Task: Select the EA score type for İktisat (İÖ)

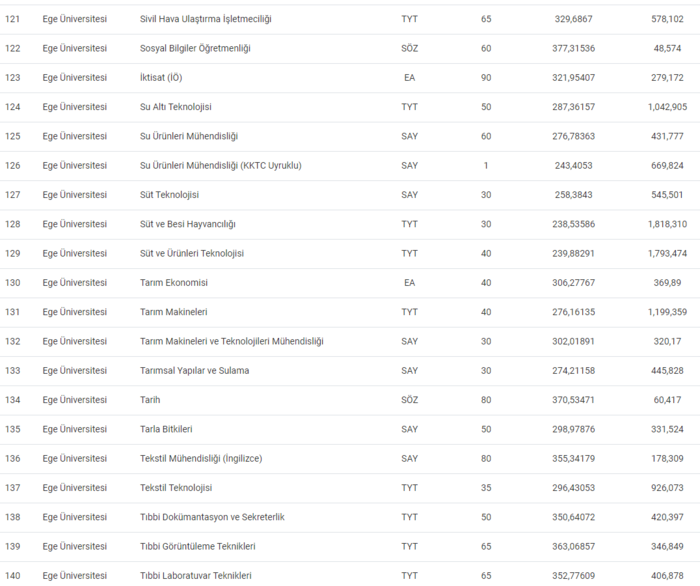Action: coord(409,77)
